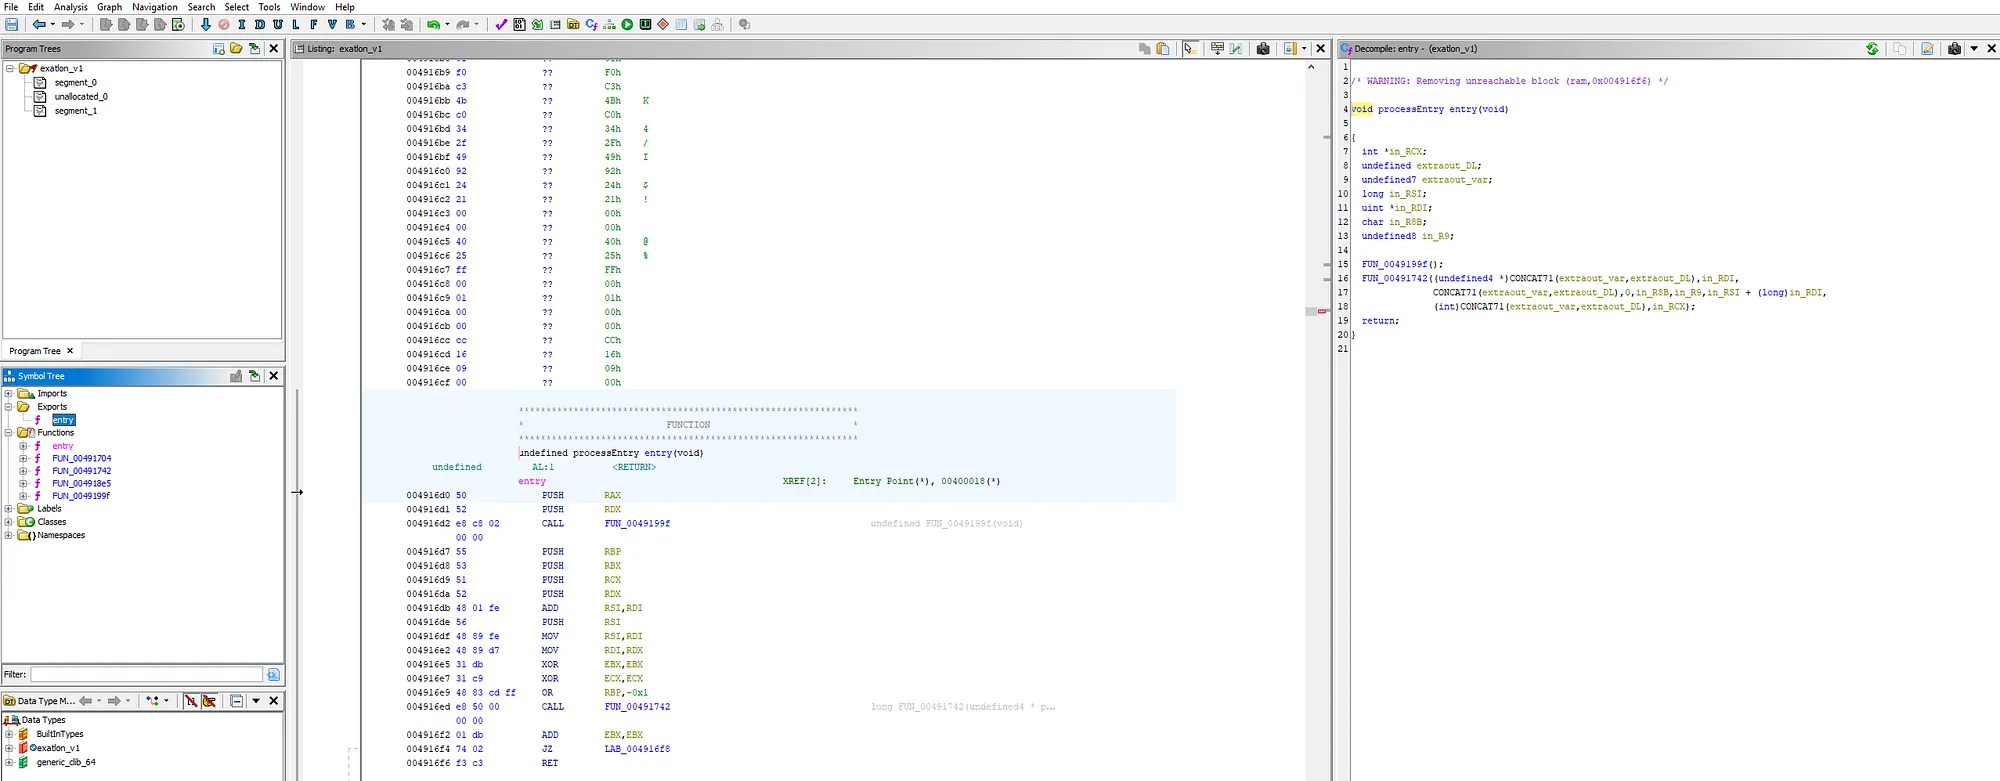Expand the Imports folder in Symbol Tree
The width and height of the screenshot is (2000, 781).
click(x=9, y=394)
